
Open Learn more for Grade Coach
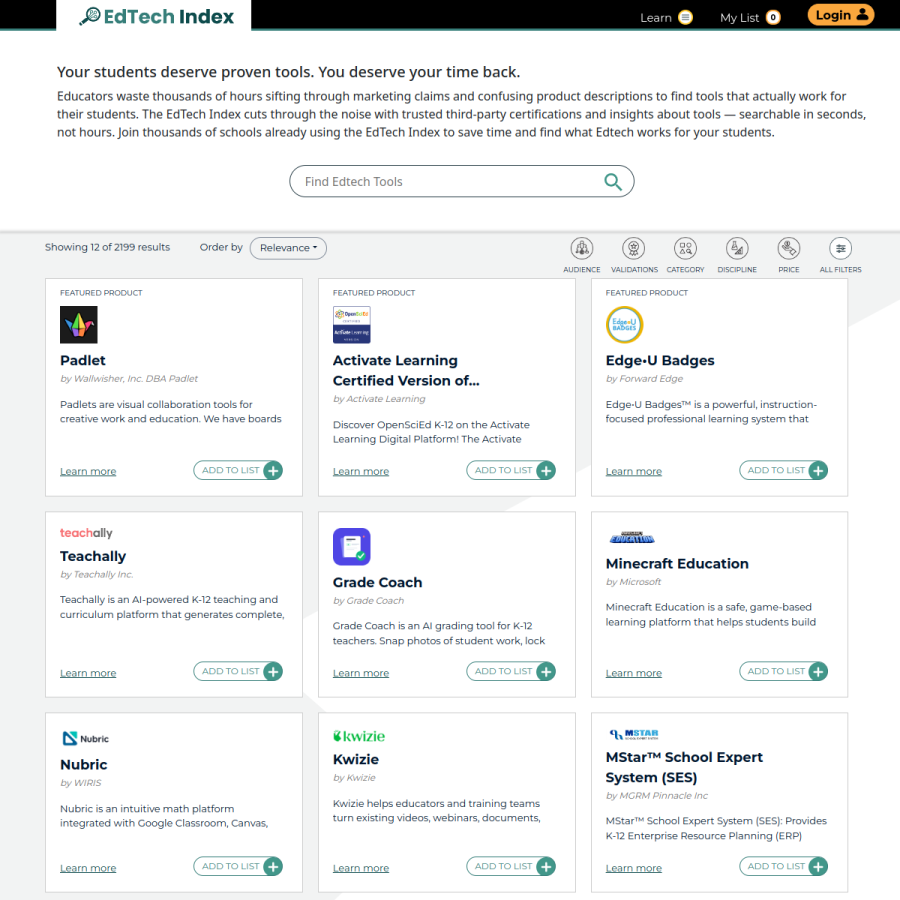point(361,673)
